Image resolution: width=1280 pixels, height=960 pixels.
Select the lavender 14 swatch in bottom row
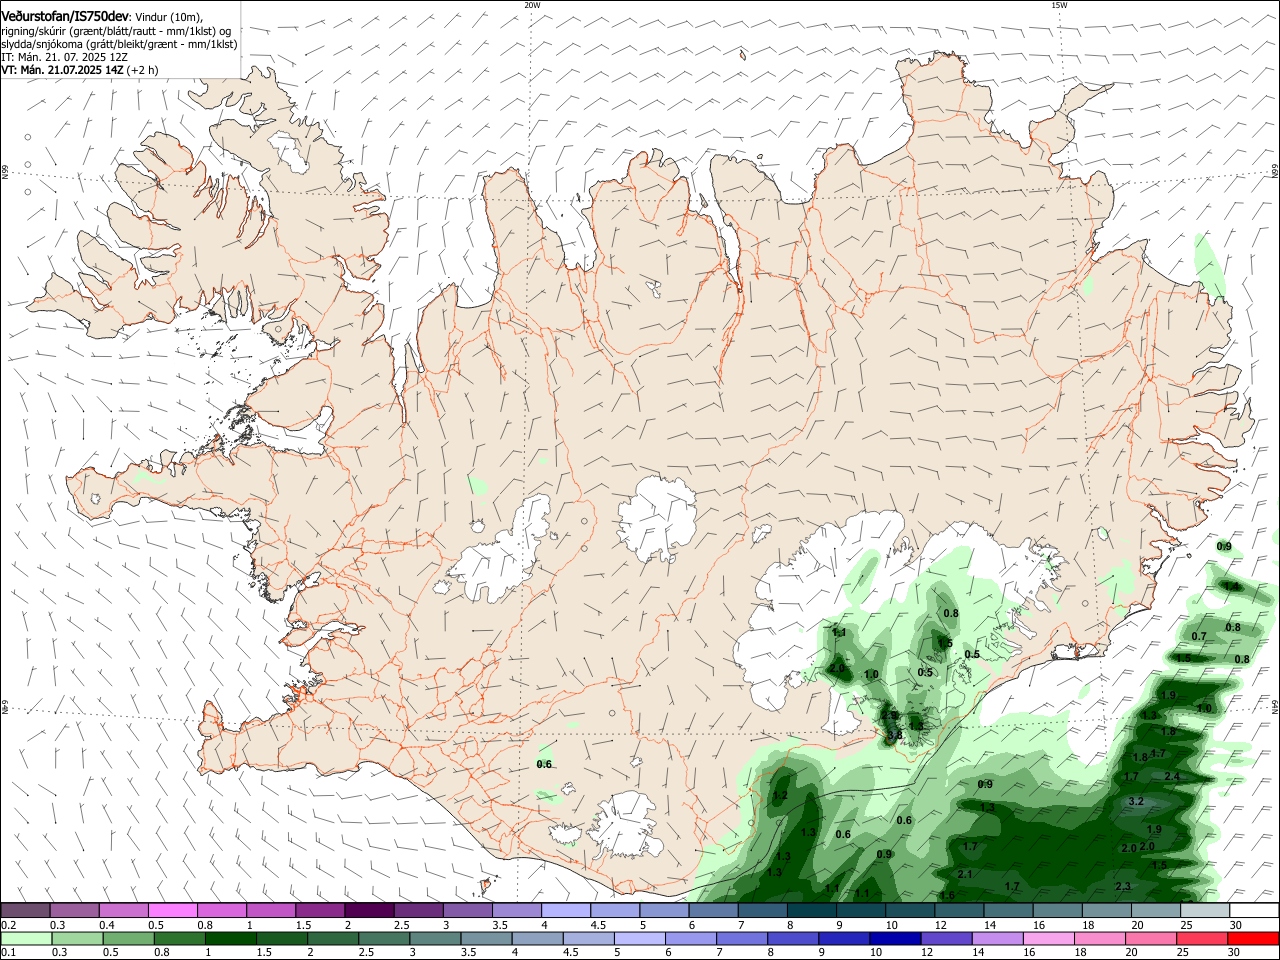[996, 939]
